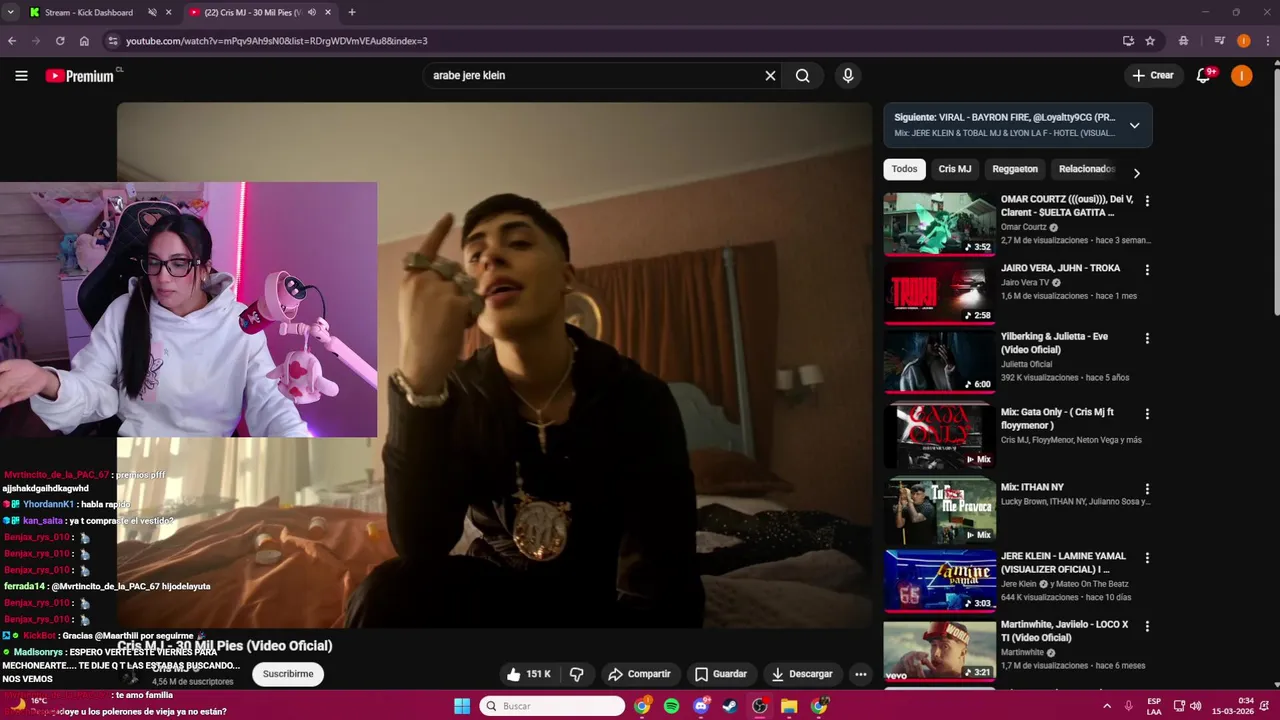Go to the browser home page
This screenshot has height=720, width=1280.
pos(84,41)
